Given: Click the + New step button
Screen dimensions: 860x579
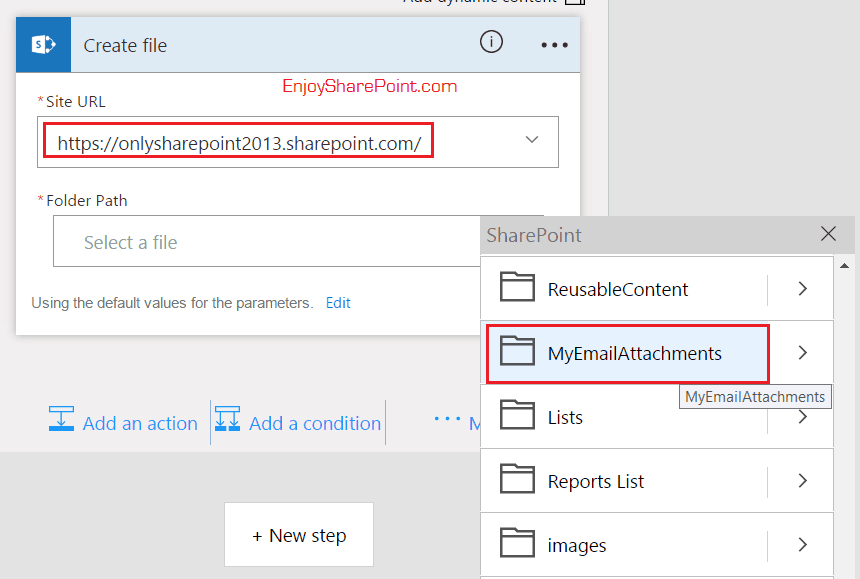Looking at the screenshot, I should pyautogui.click(x=299, y=535).
